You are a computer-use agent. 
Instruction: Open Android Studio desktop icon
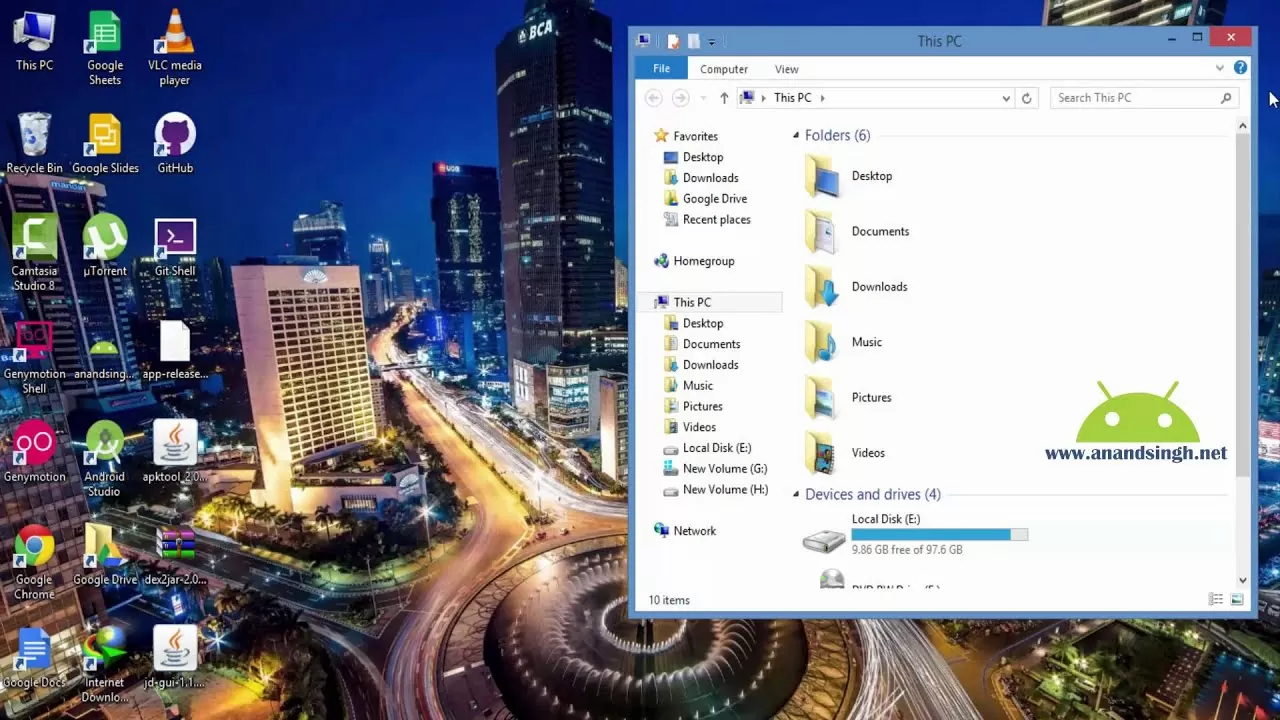(104, 459)
